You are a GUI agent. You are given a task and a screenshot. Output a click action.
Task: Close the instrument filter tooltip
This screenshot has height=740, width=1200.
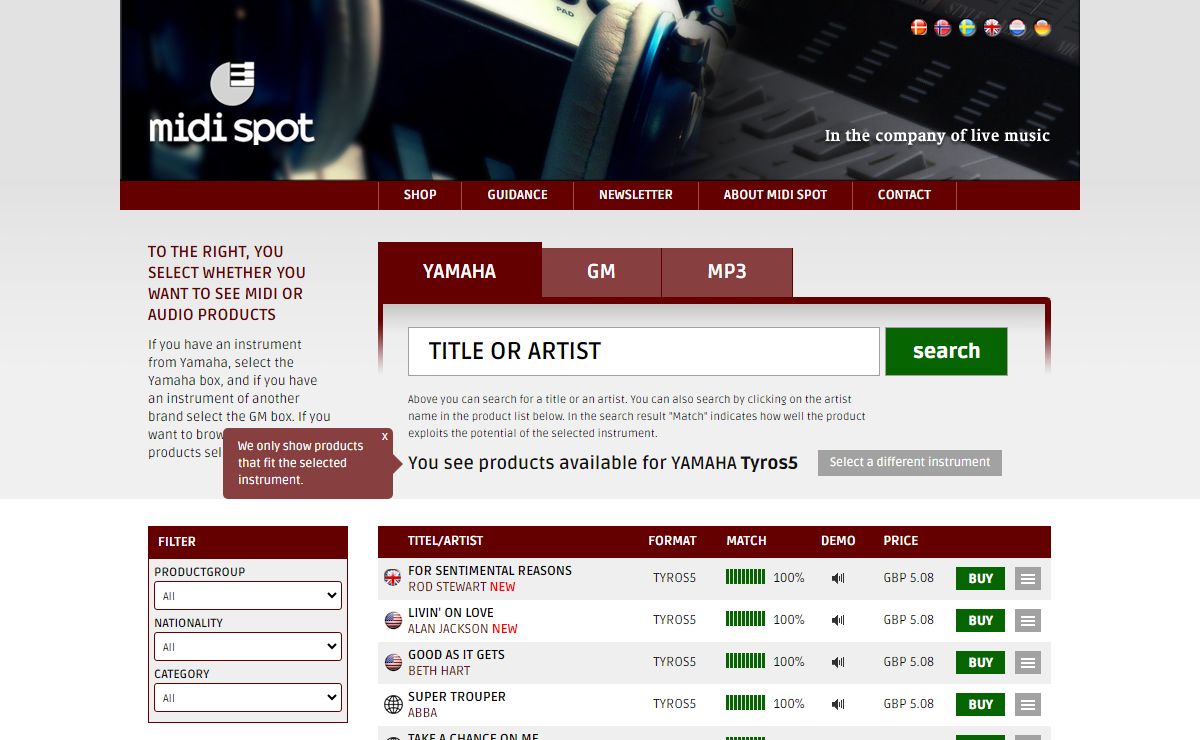point(385,437)
